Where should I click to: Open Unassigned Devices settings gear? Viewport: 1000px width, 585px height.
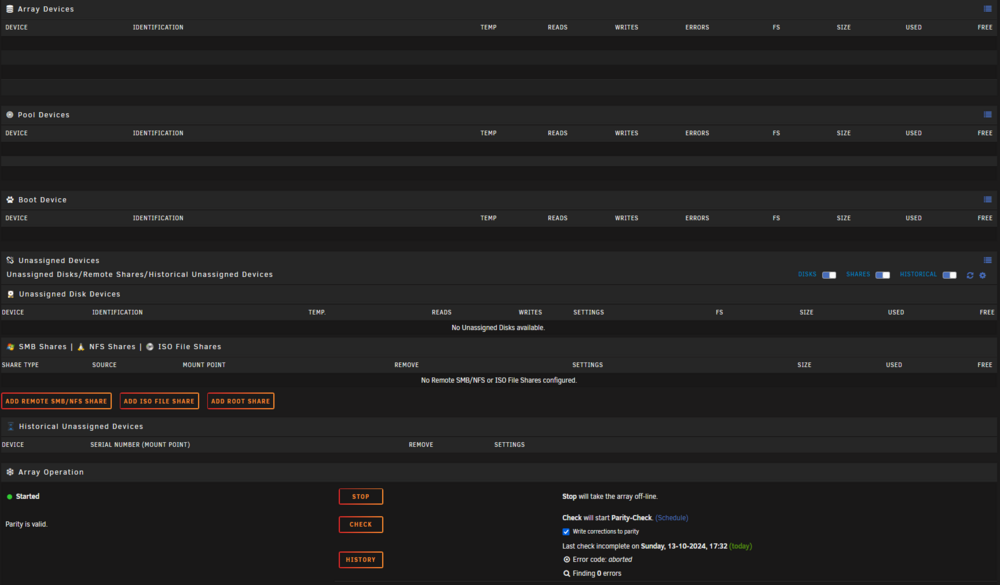pos(983,275)
